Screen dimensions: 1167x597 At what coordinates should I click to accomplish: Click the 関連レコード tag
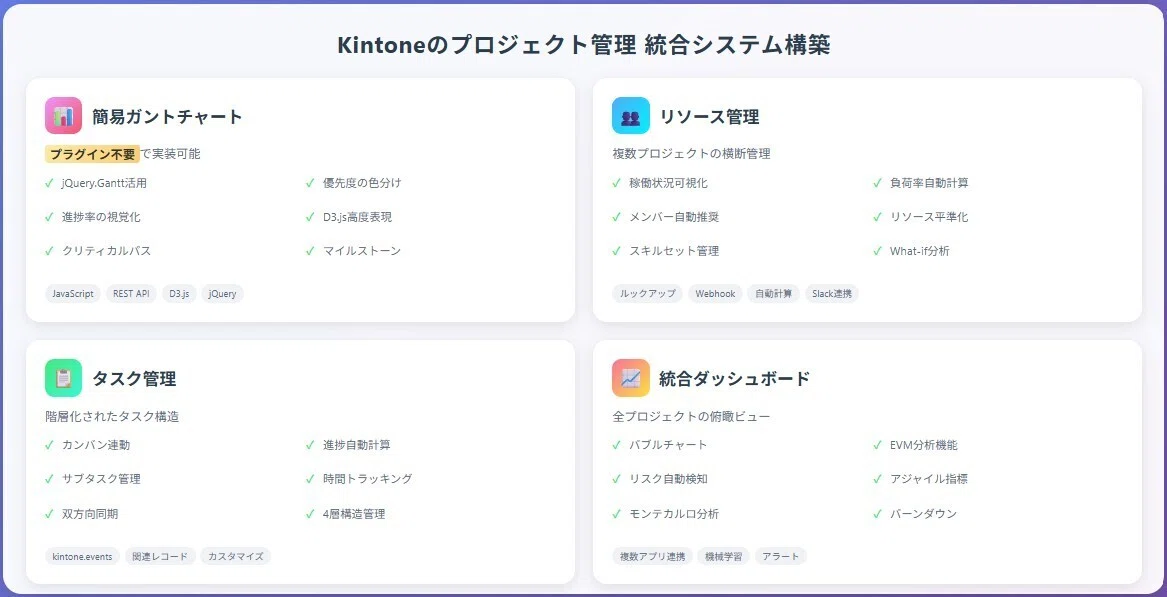pos(160,556)
